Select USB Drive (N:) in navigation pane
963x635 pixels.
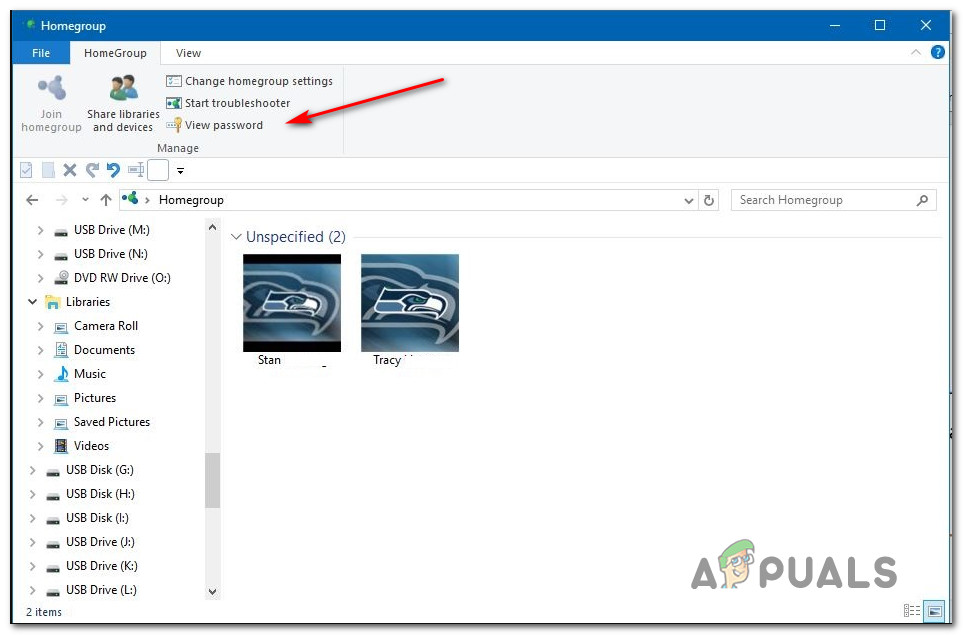[x=111, y=254]
